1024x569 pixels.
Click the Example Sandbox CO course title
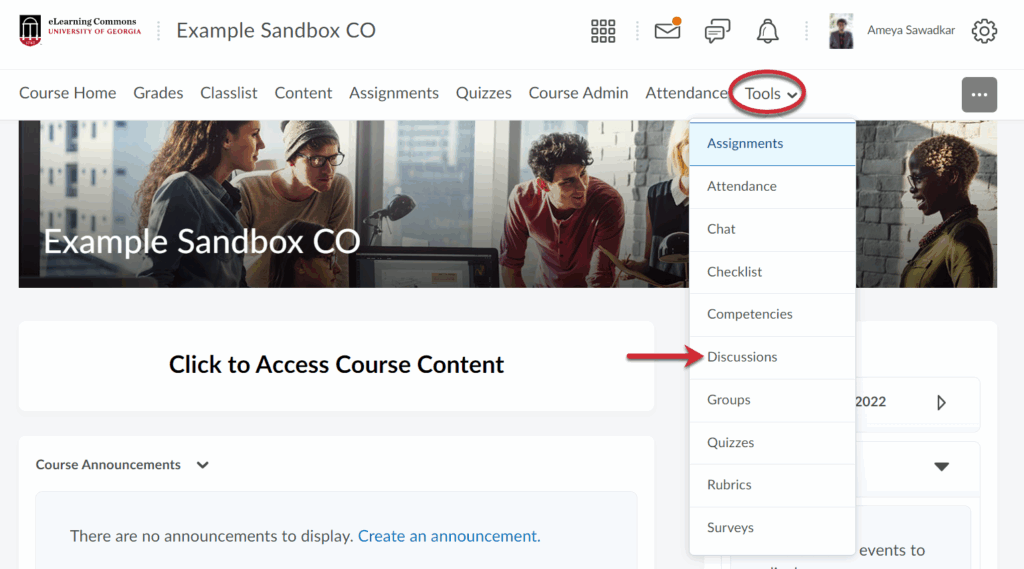[276, 31]
